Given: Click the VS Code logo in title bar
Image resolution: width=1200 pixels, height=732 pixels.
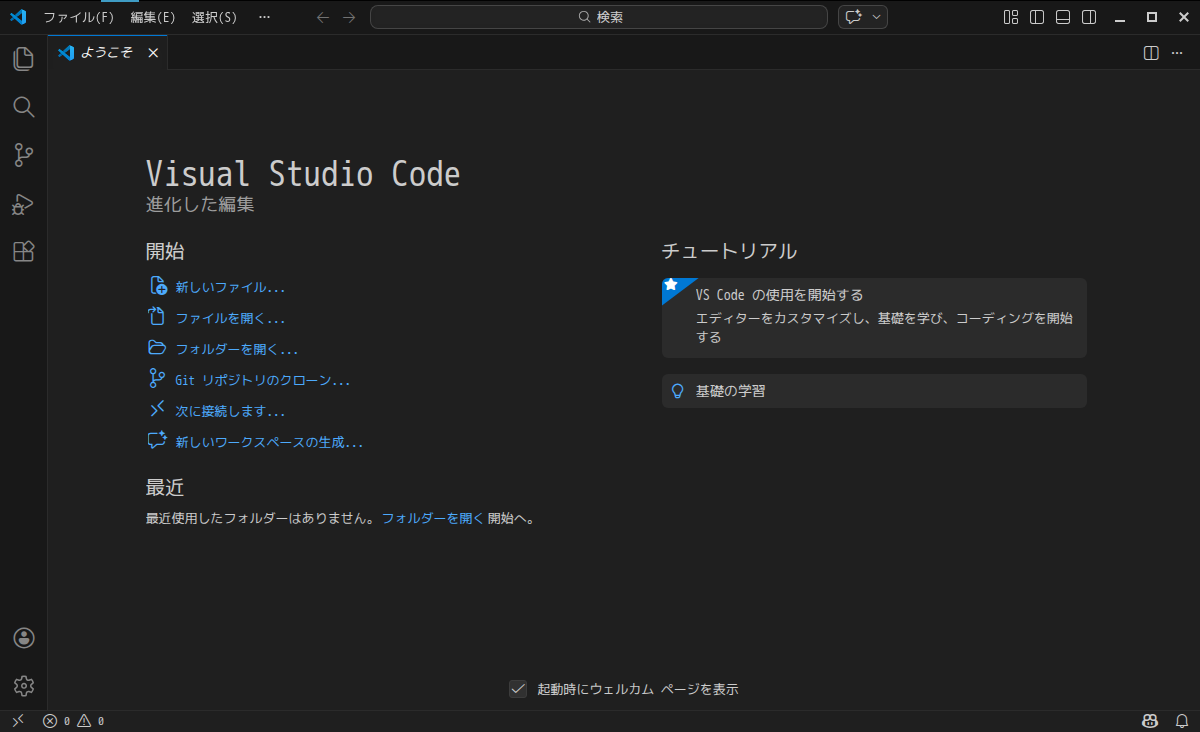Looking at the screenshot, I should (x=18, y=17).
